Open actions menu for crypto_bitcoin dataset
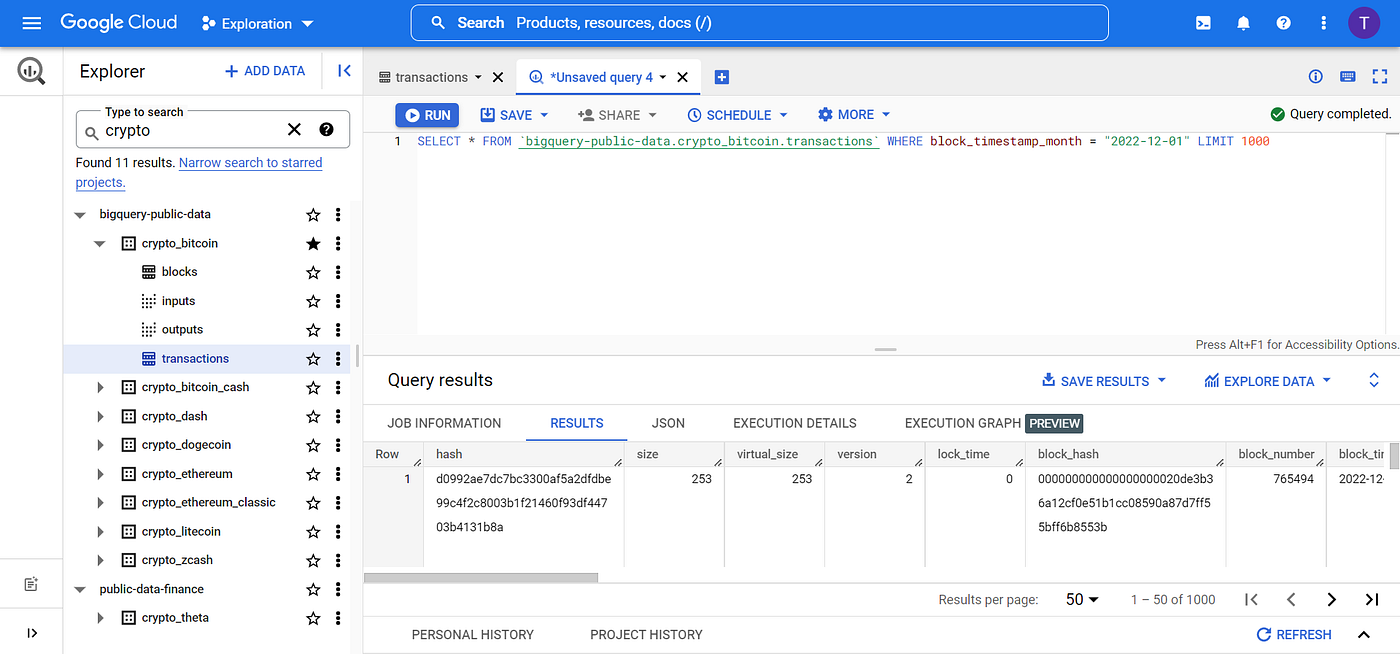 [x=338, y=243]
